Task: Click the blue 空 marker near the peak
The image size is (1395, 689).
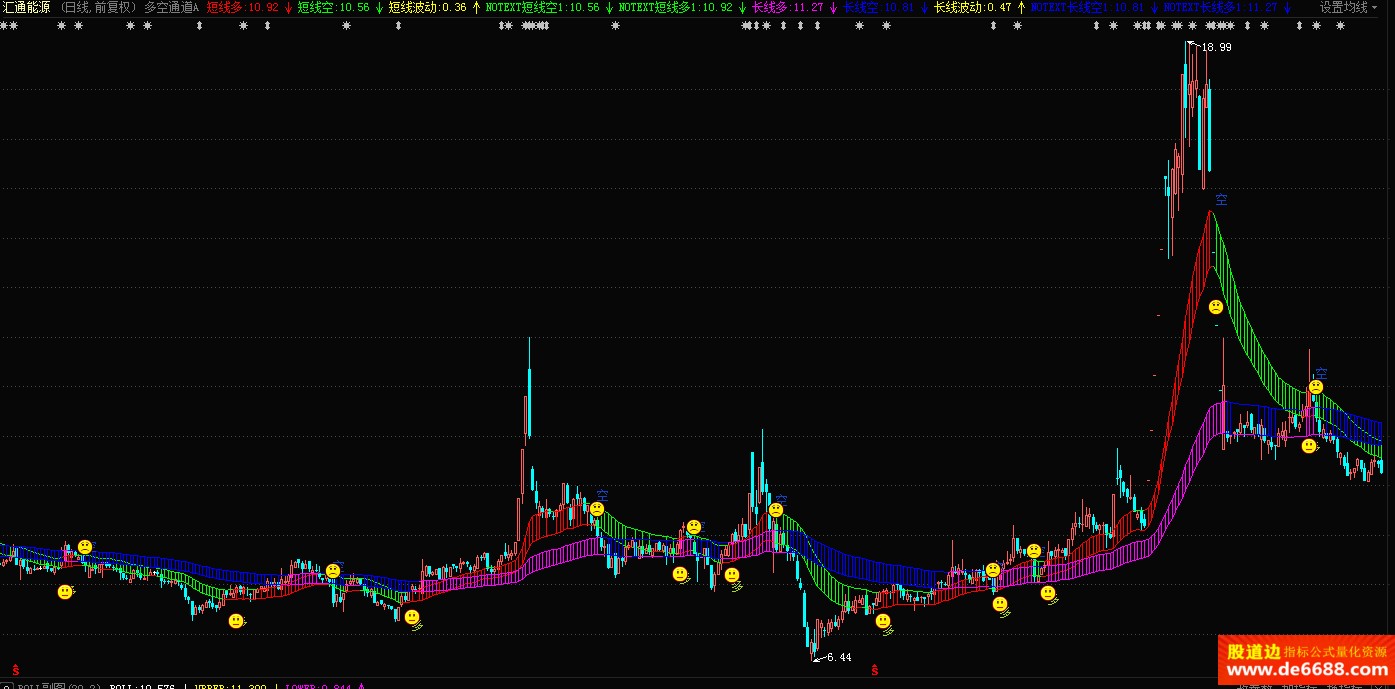Action: click(x=1220, y=199)
